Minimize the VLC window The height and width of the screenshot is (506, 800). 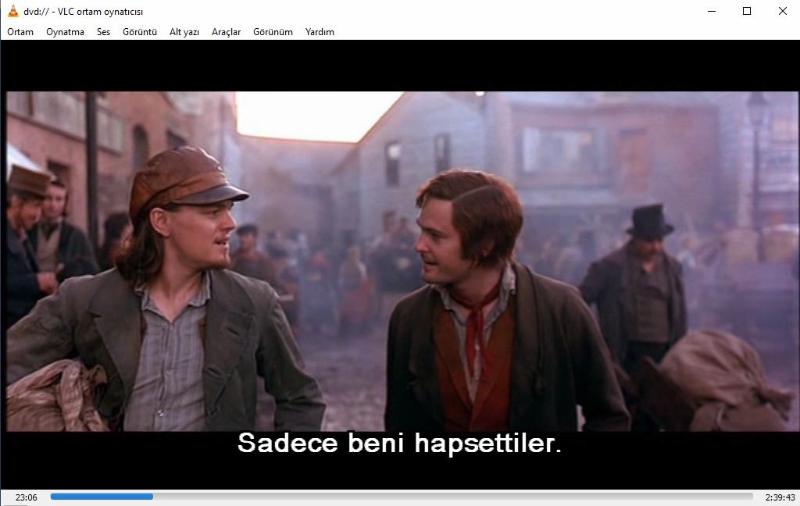[x=711, y=11]
